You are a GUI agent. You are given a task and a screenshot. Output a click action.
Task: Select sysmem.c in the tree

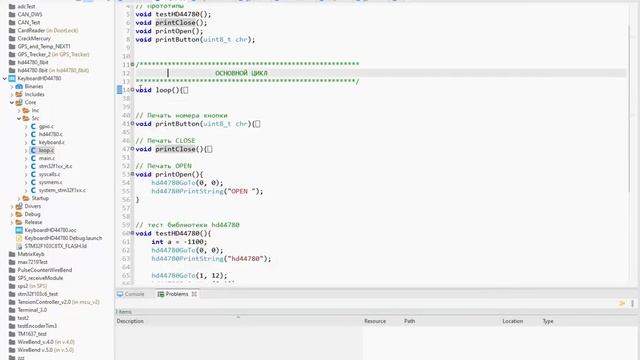click(50, 182)
